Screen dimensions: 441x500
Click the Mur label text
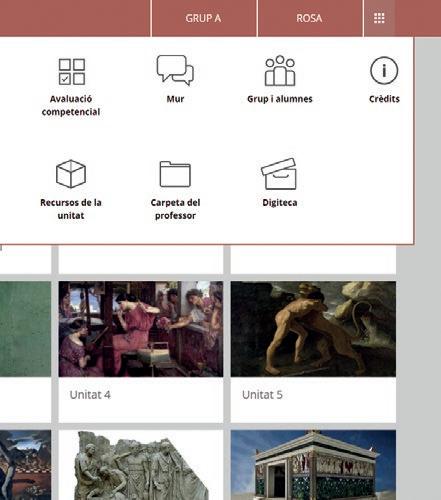(x=175, y=99)
